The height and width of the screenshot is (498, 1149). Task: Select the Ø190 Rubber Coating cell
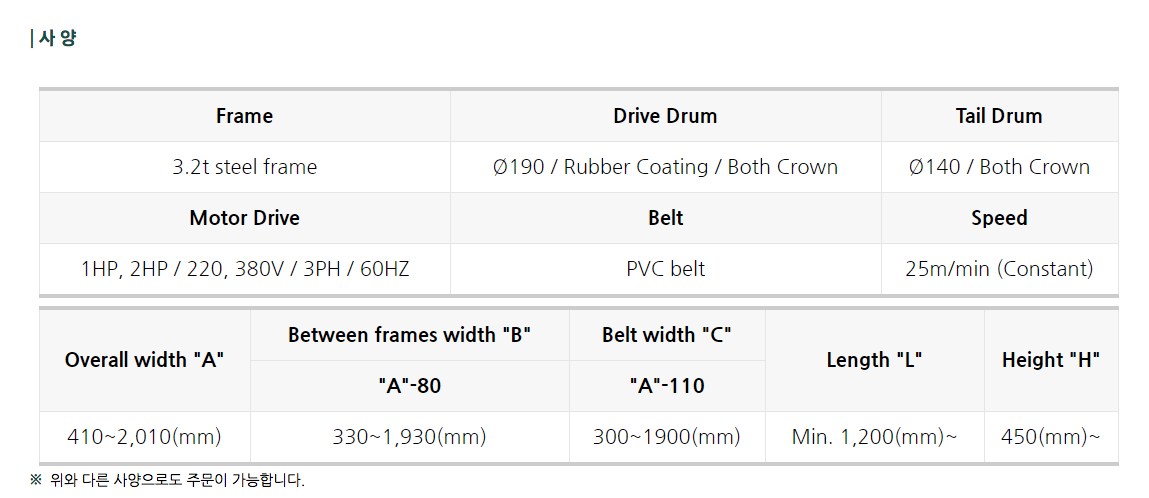tap(665, 167)
